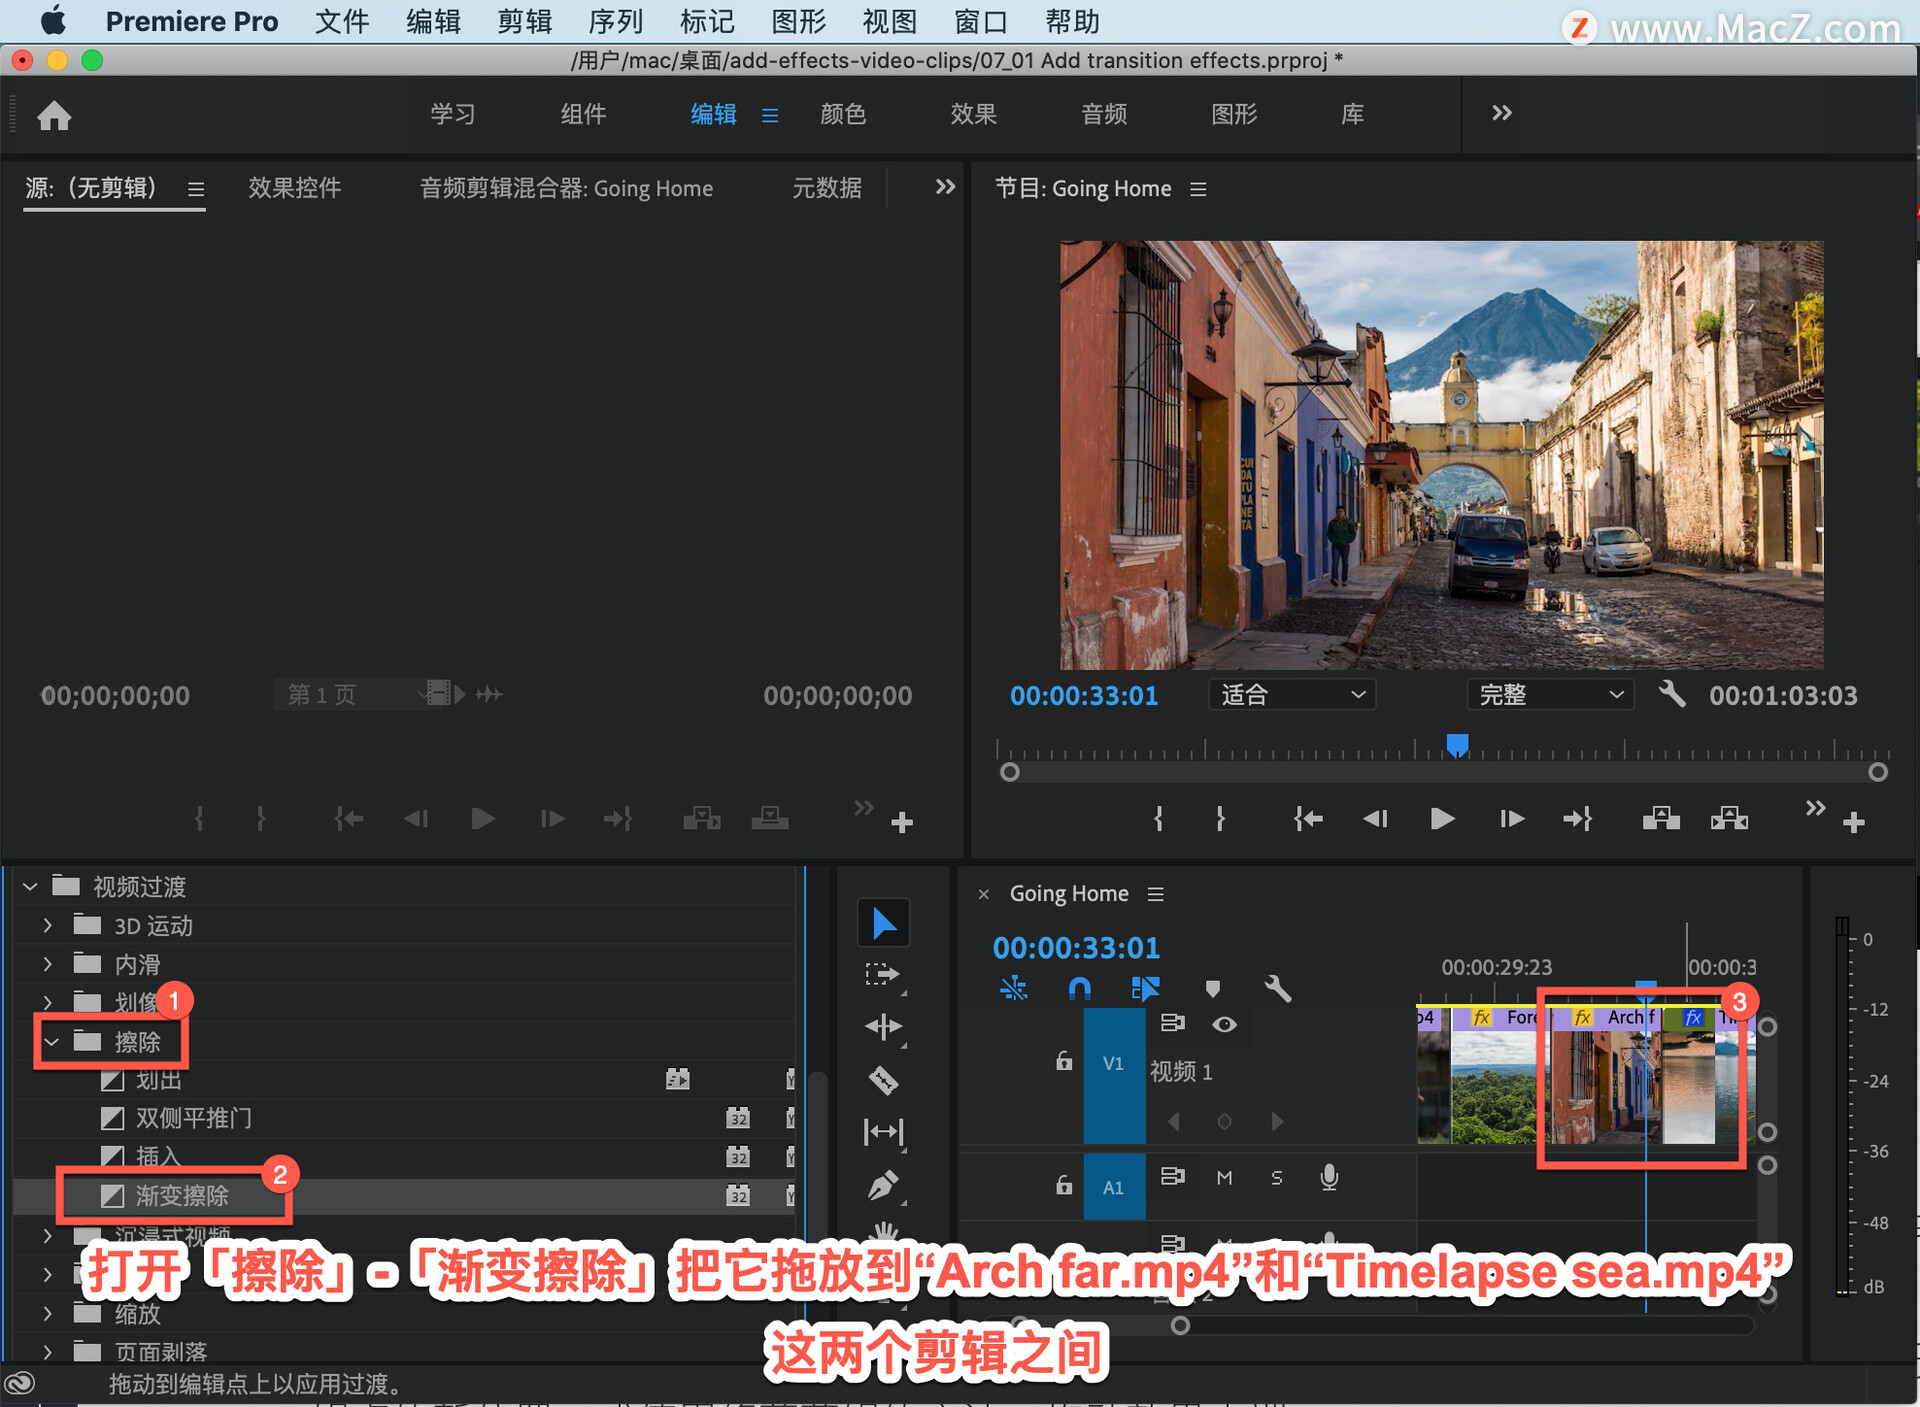Toggle timeline snapping magnet

(1079, 989)
